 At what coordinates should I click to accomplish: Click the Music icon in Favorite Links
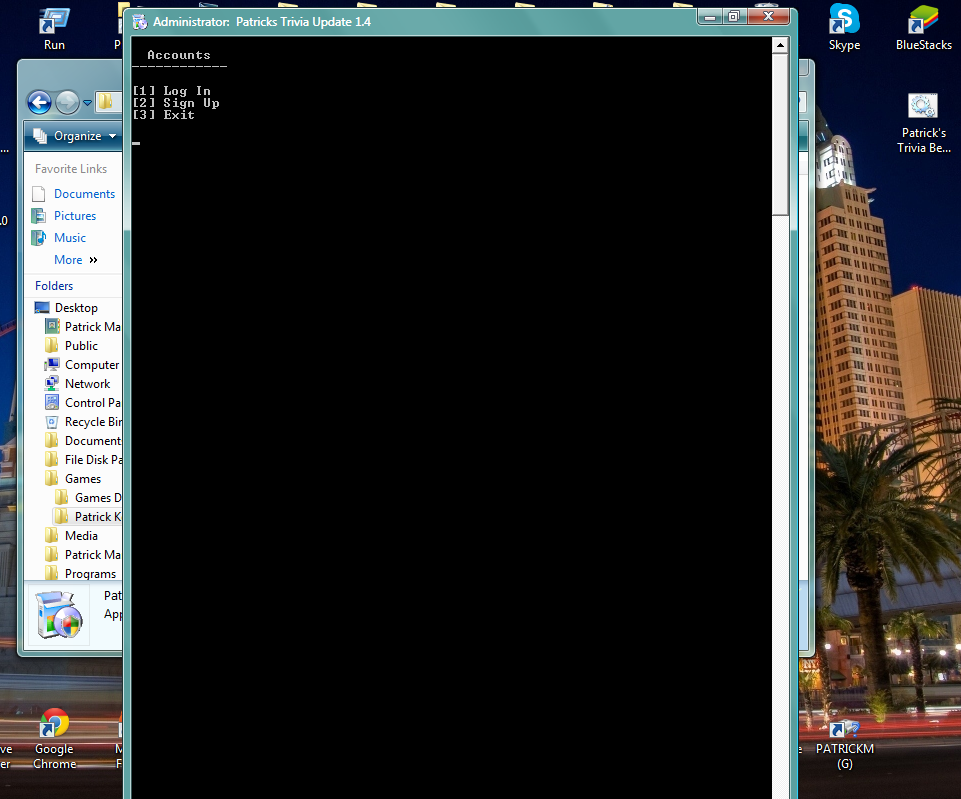(x=39, y=238)
